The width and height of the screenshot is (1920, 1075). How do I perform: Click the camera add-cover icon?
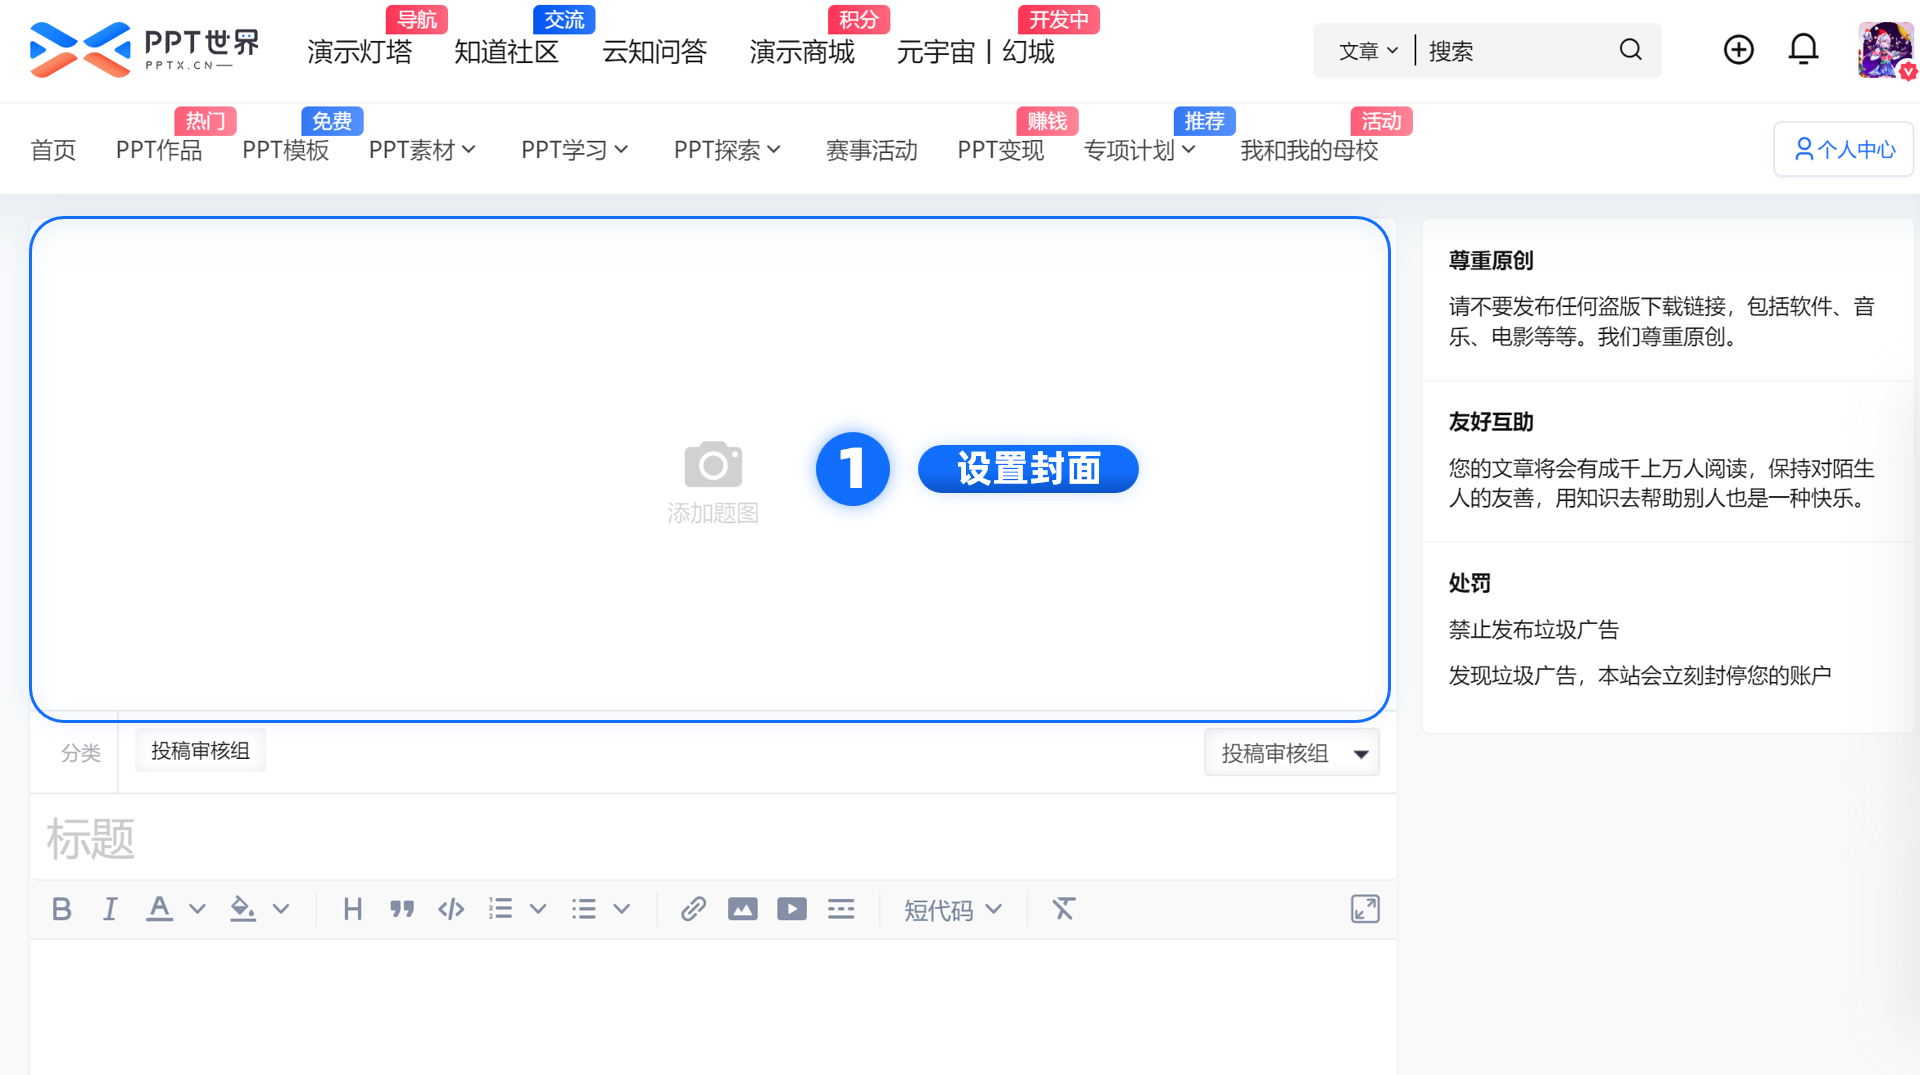pos(713,463)
